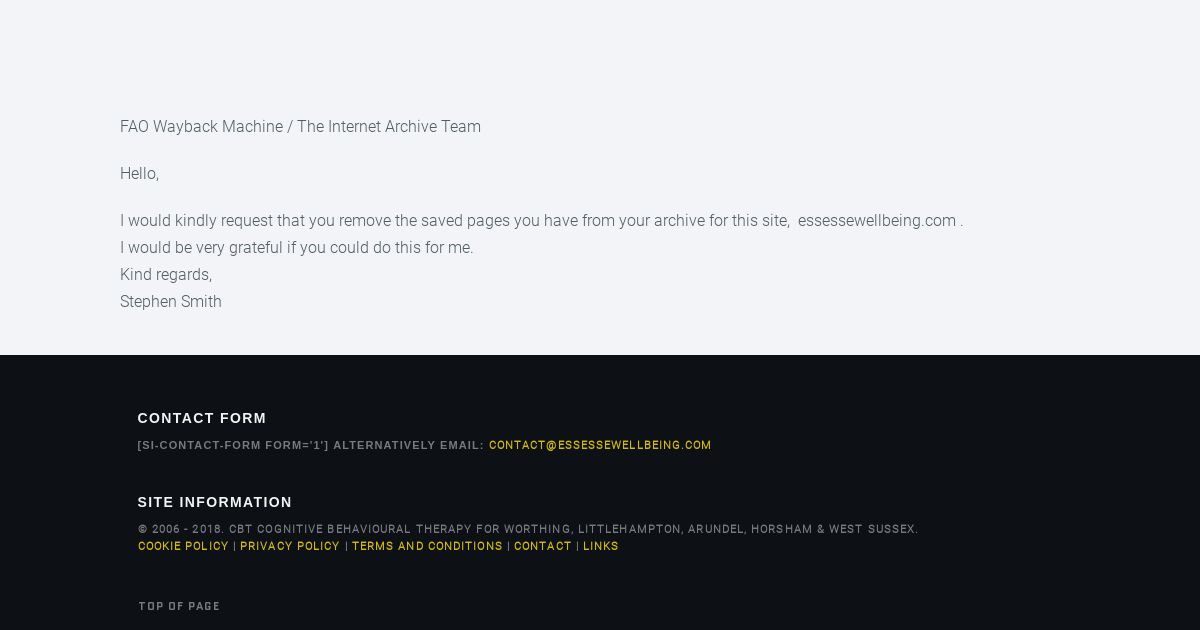Jump back using Top of Page
This screenshot has width=1200, height=630.
point(179,606)
